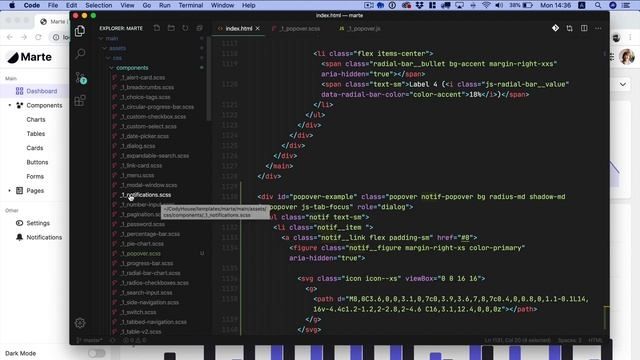Open _1_notifications.scss file

146,195
